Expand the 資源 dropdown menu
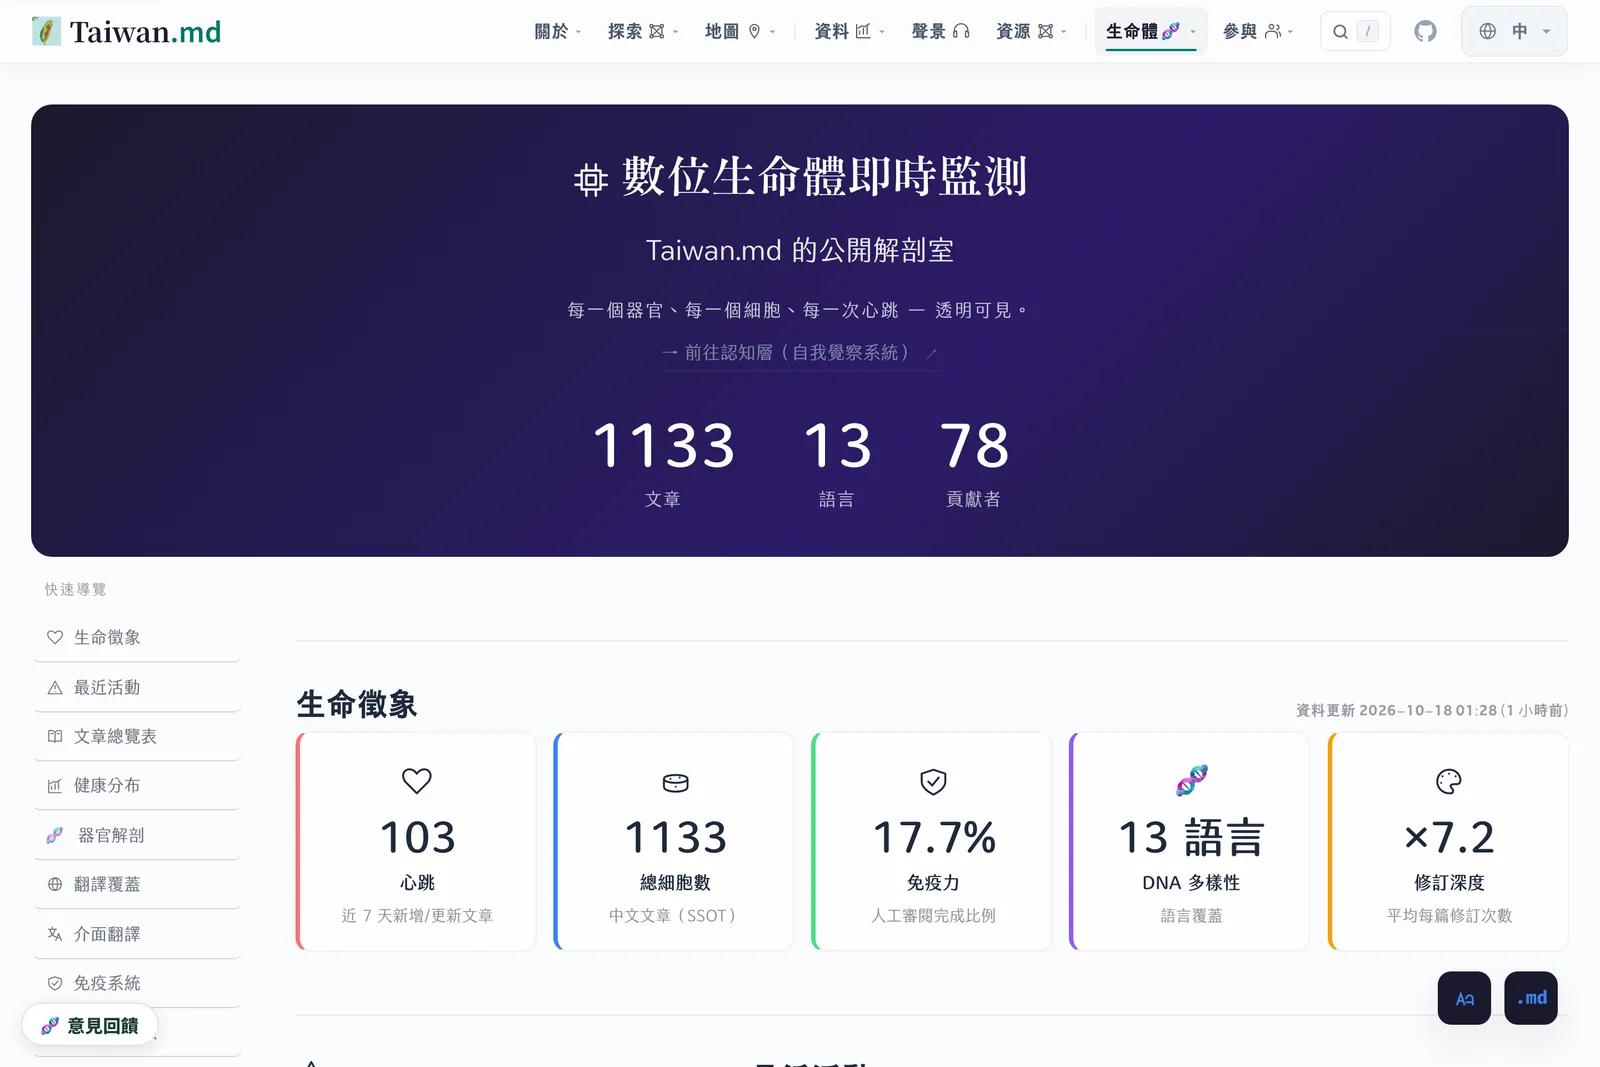Viewport: 1600px width, 1067px height. tap(1032, 31)
